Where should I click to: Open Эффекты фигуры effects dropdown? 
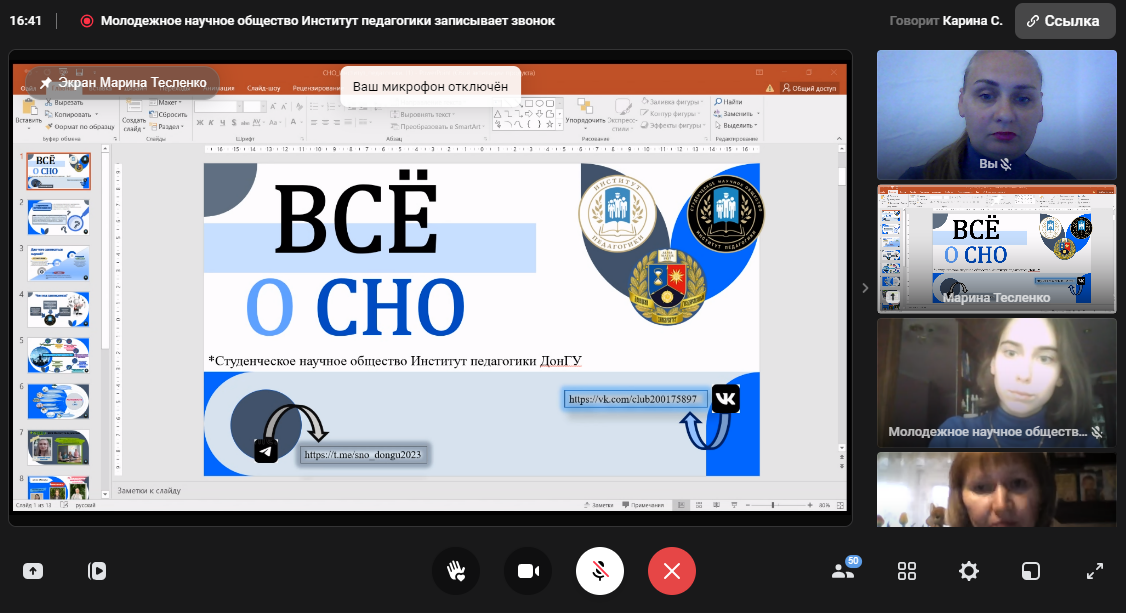click(x=673, y=125)
